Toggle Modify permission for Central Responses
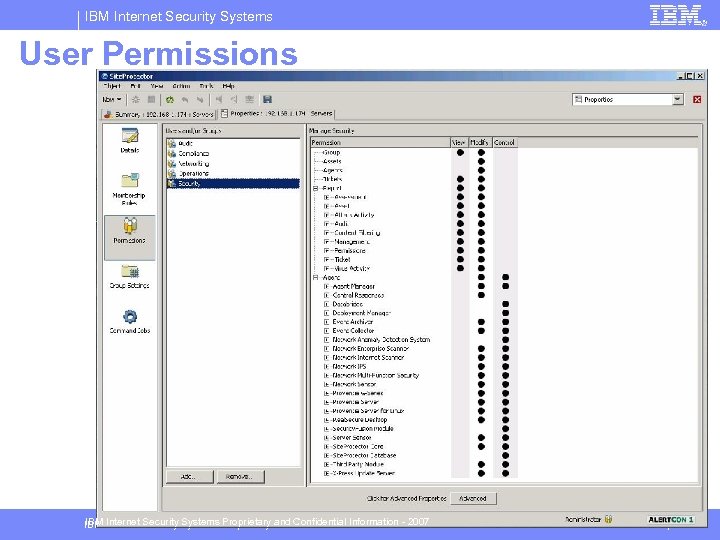 481,295
